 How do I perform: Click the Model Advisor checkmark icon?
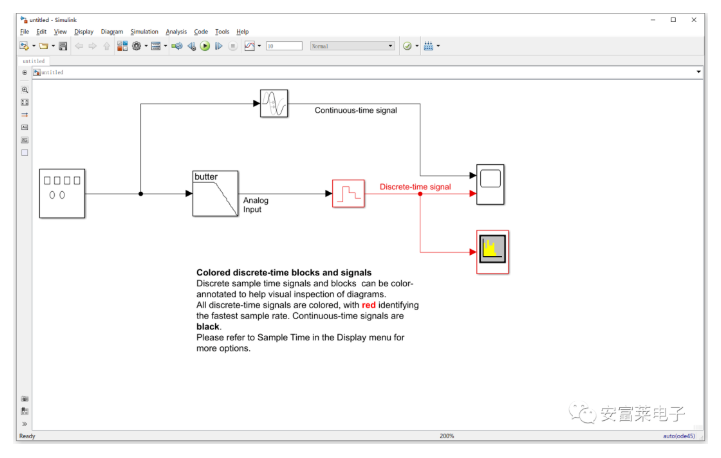click(x=407, y=46)
